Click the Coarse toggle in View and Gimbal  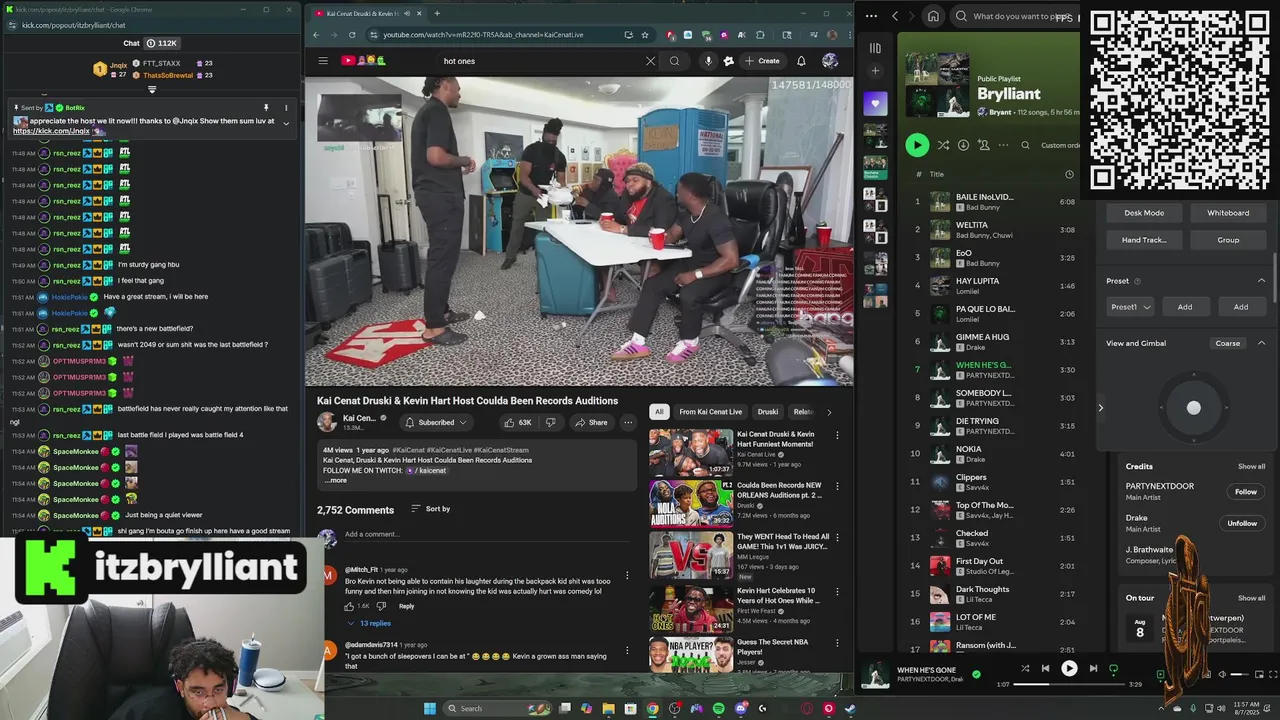point(1227,343)
